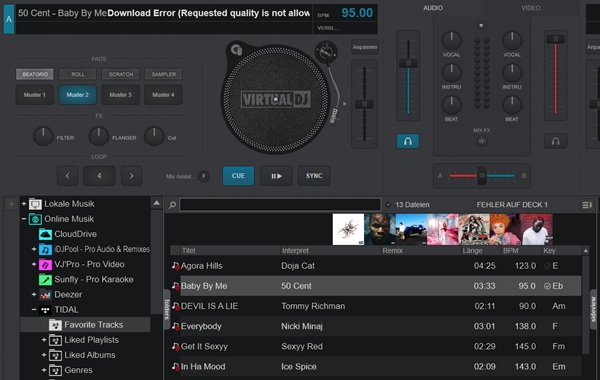600x380 pixels.
Task: Expand the Liked Albums node
Action: pyautogui.click(x=44, y=355)
